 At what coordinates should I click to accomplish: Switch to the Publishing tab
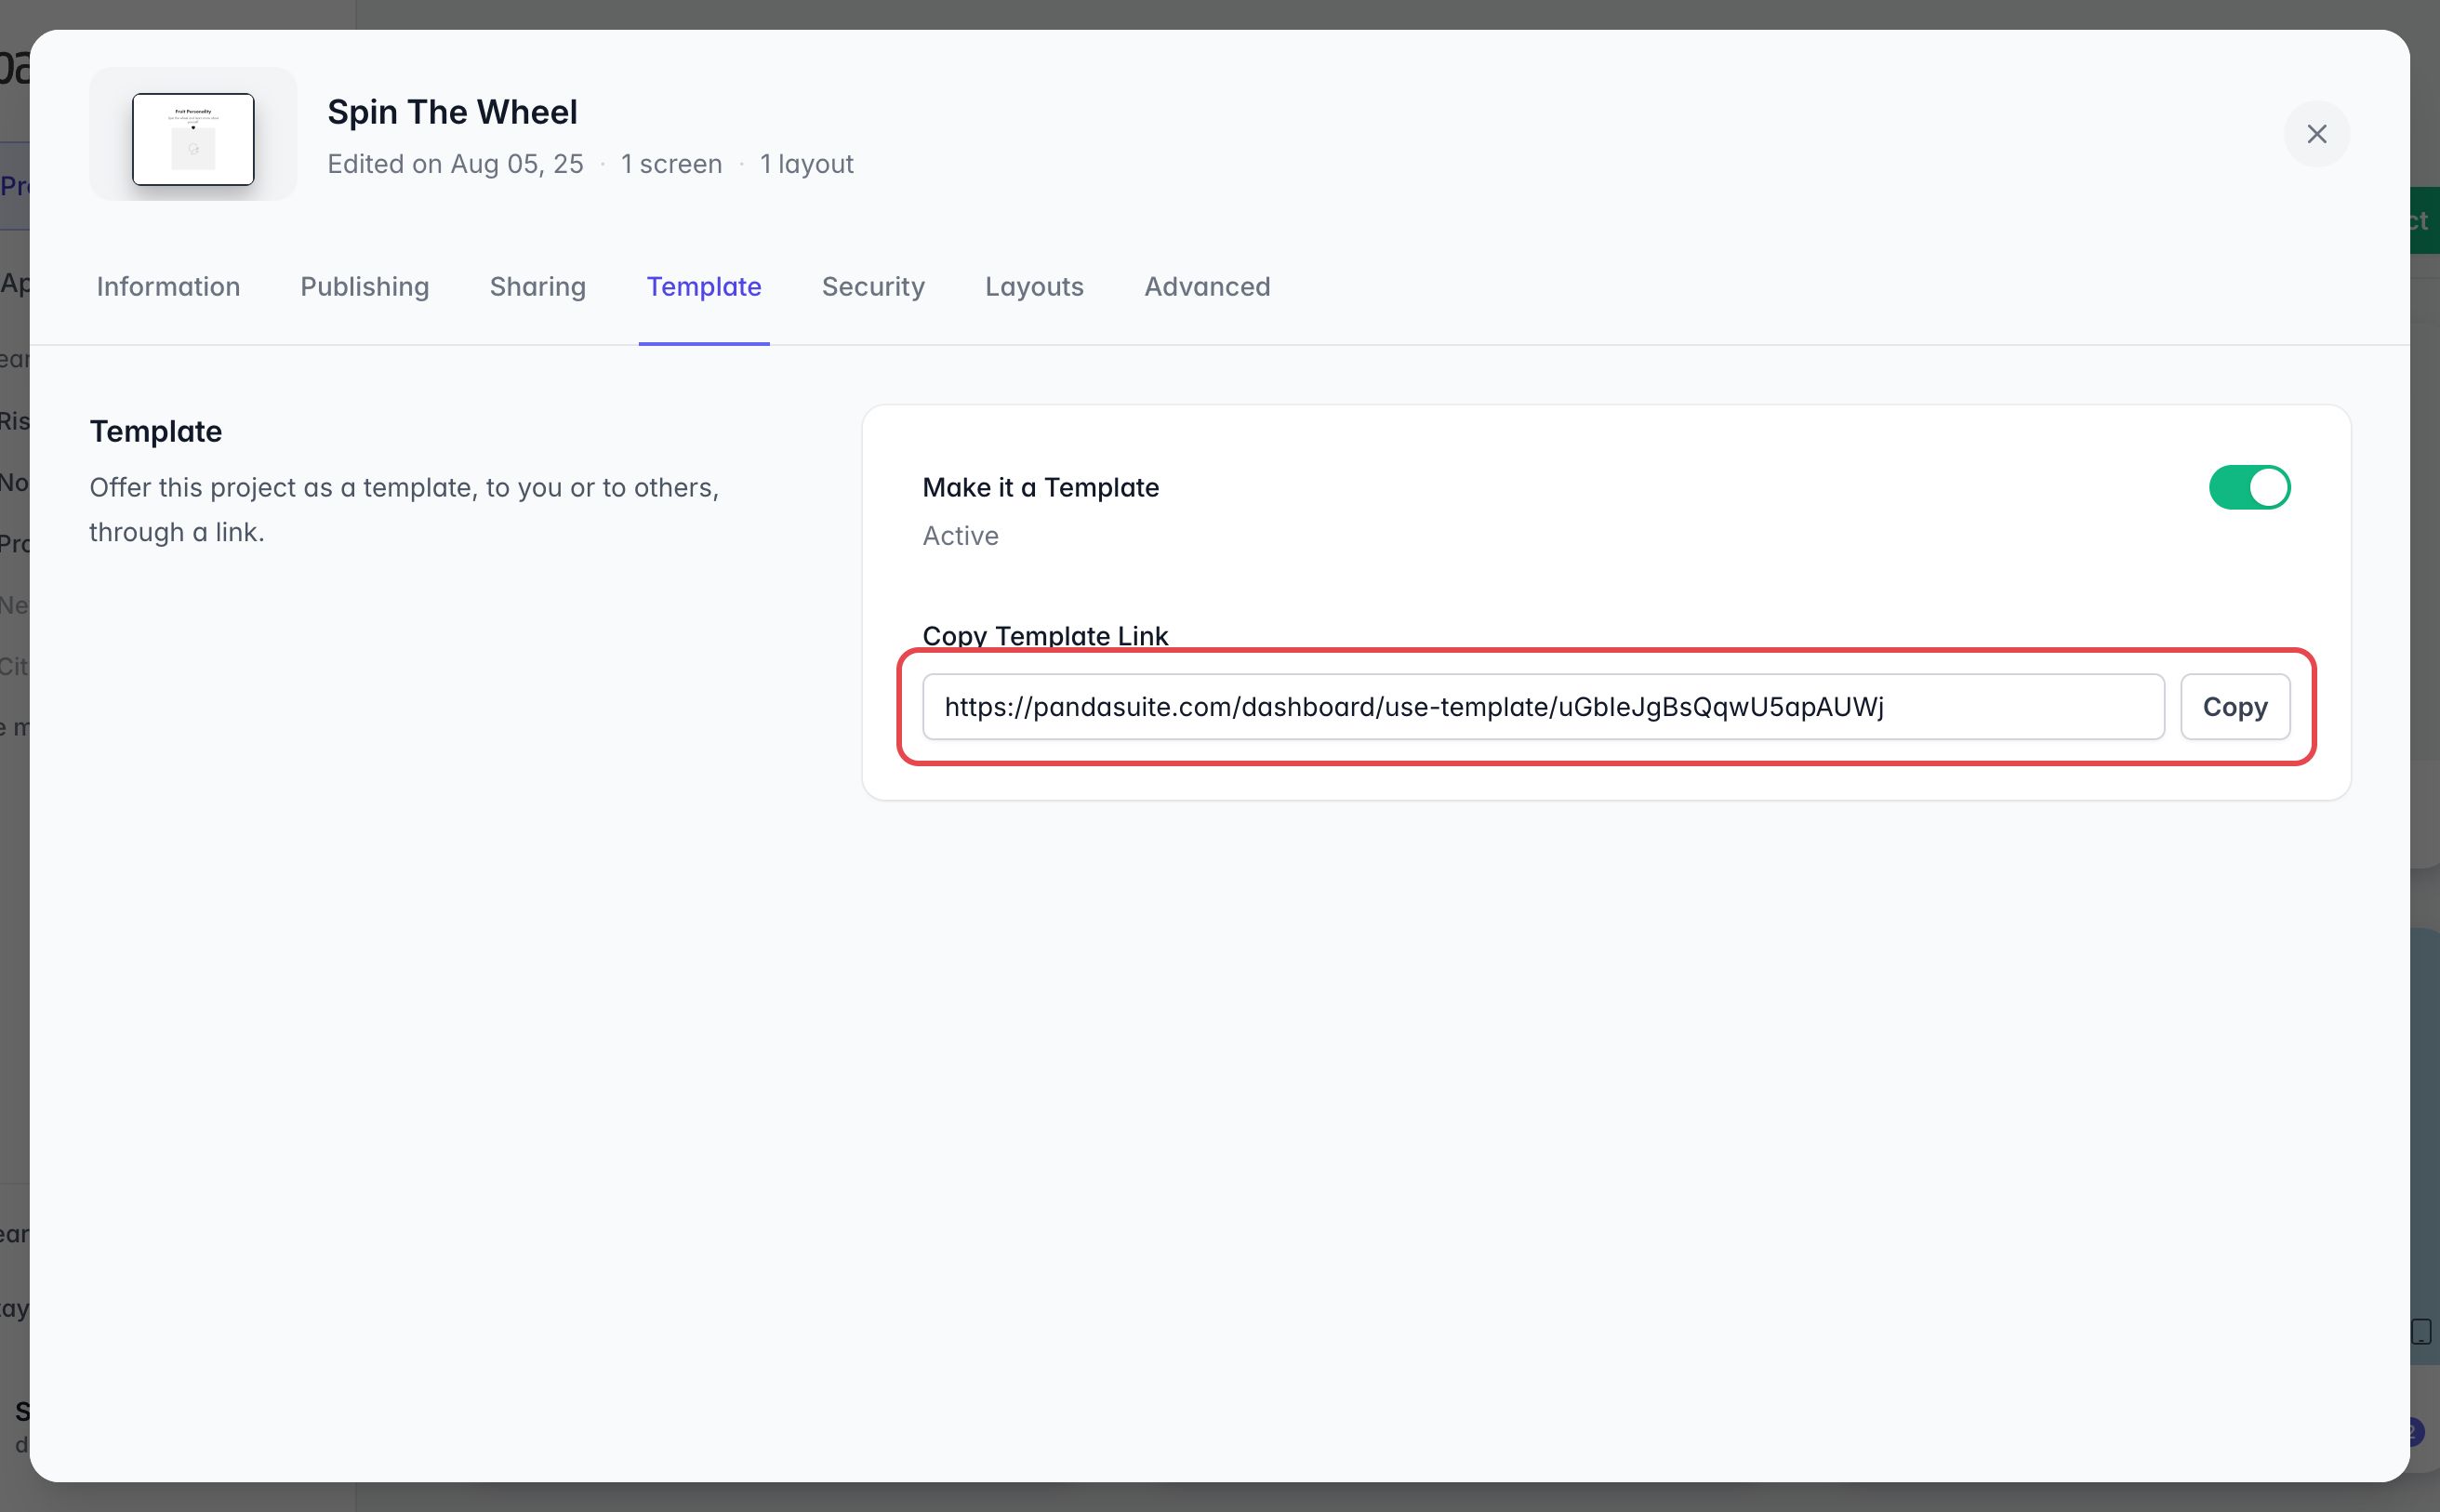point(365,287)
